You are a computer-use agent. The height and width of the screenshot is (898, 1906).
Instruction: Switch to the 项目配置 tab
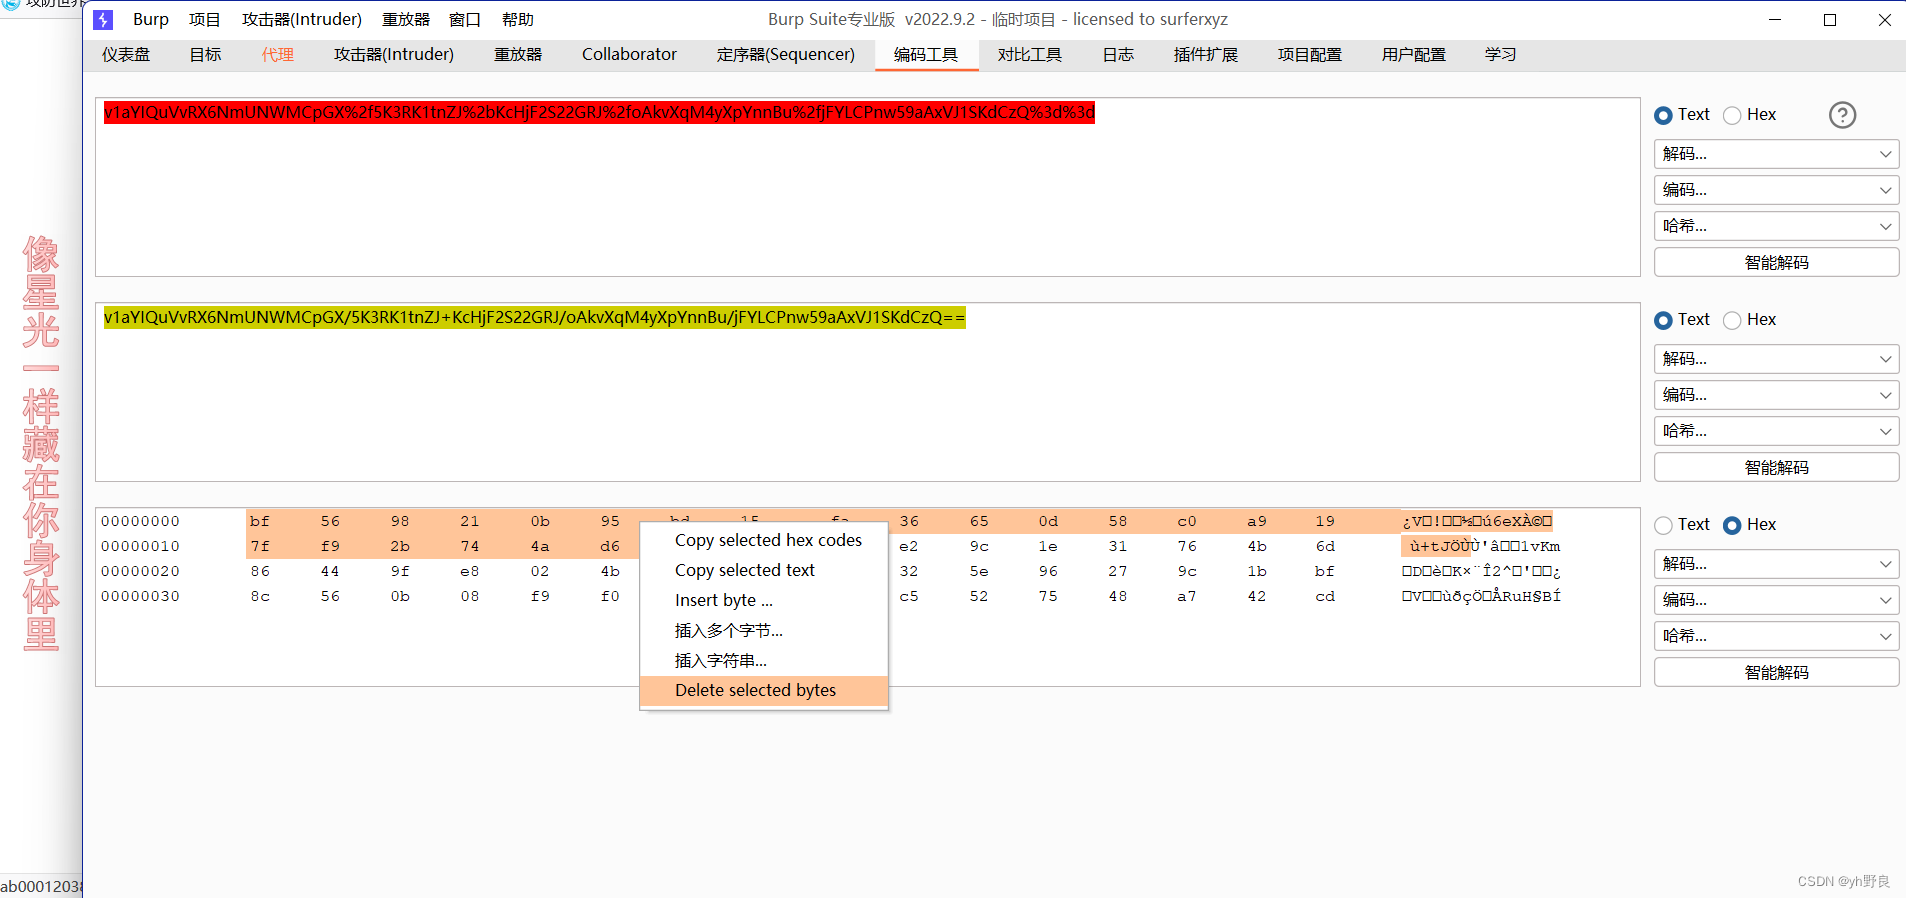click(x=1310, y=55)
